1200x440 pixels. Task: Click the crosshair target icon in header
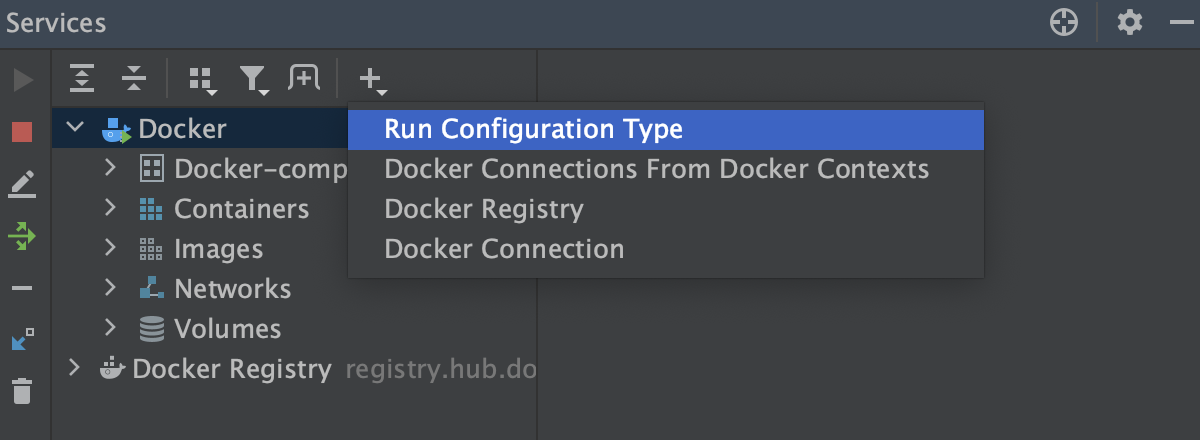click(x=1064, y=22)
